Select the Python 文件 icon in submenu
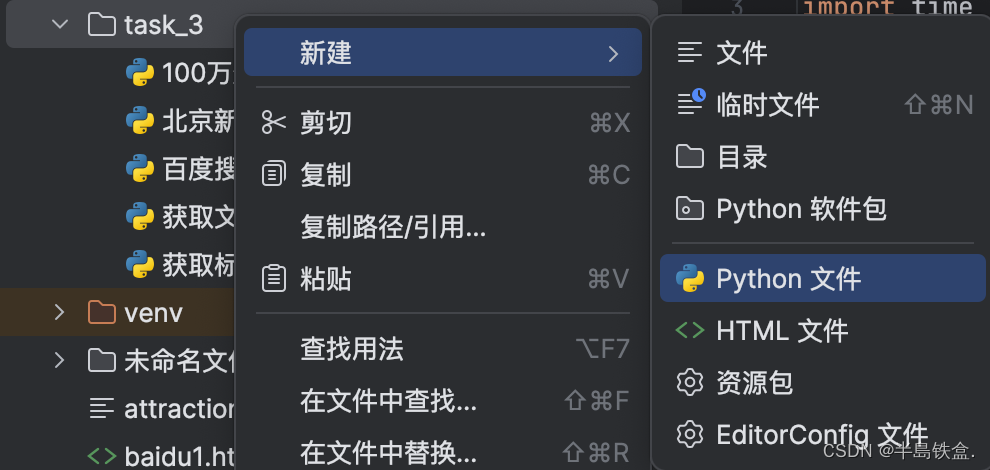990x470 pixels. click(x=689, y=279)
